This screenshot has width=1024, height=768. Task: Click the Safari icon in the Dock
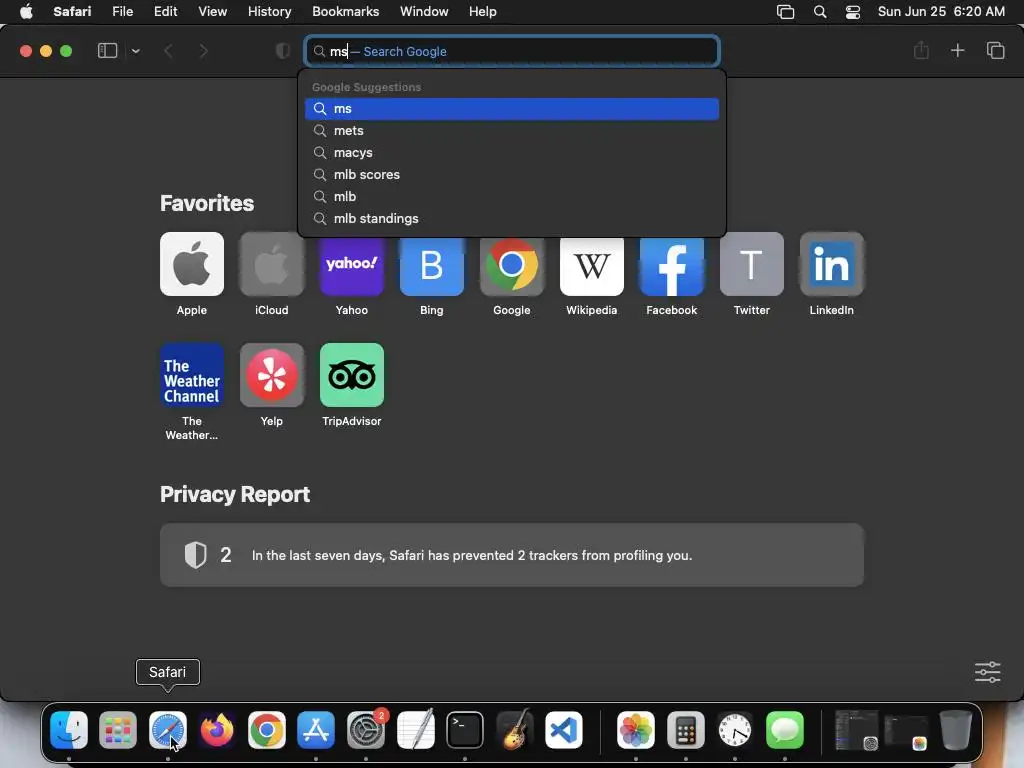168,730
